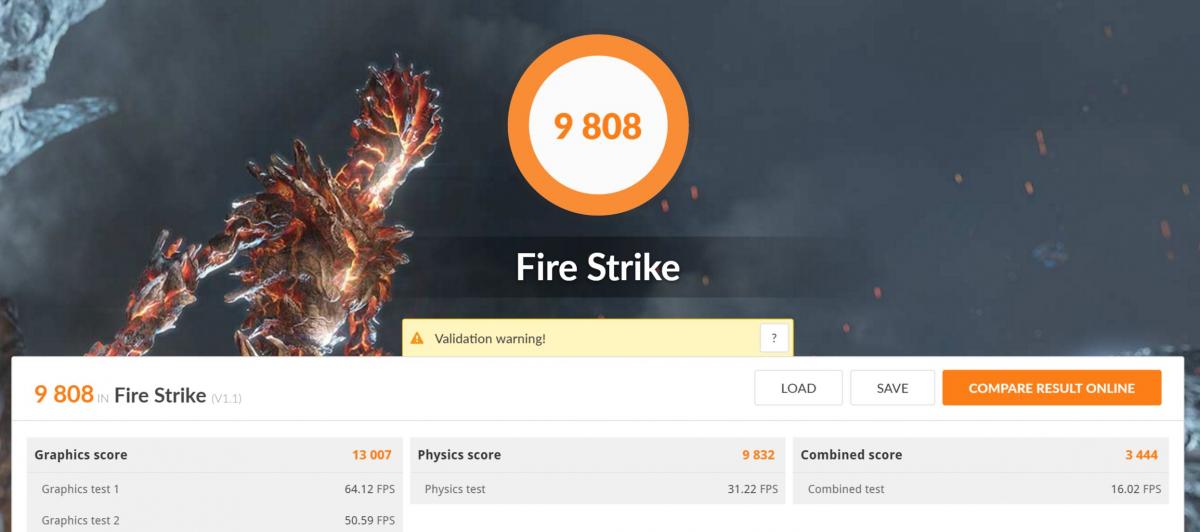
Task: Click the Graphics test 1 row
Action: pyautogui.click(x=215, y=489)
